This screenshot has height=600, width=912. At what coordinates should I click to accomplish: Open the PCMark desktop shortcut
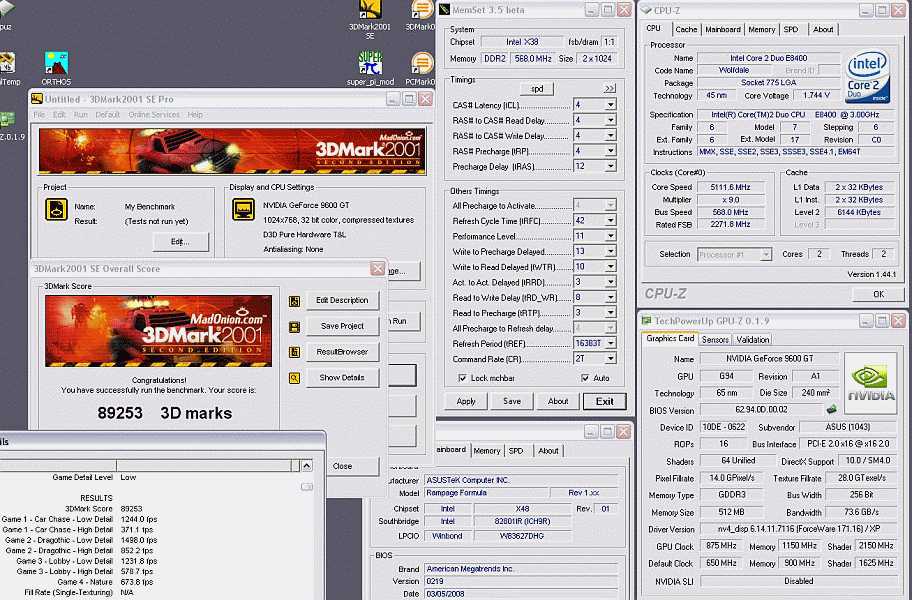coord(421,69)
